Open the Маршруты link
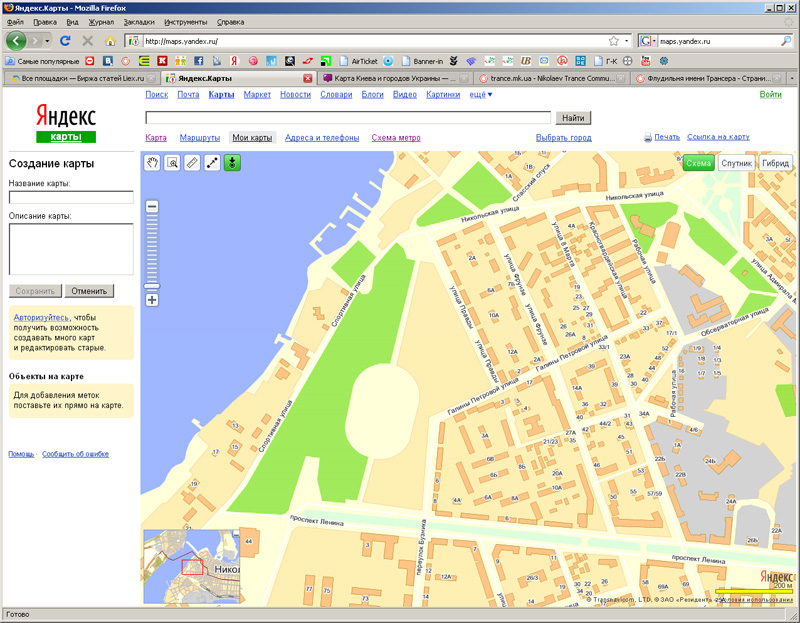This screenshot has height=623, width=800. click(x=199, y=138)
